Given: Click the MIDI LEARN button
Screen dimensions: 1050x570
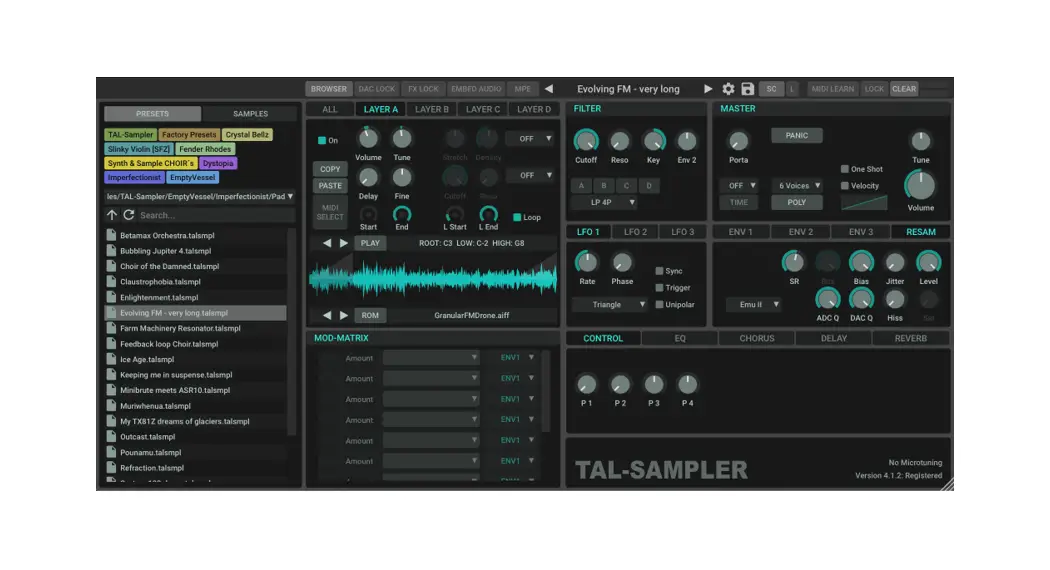Looking at the screenshot, I should coord(832,89).
